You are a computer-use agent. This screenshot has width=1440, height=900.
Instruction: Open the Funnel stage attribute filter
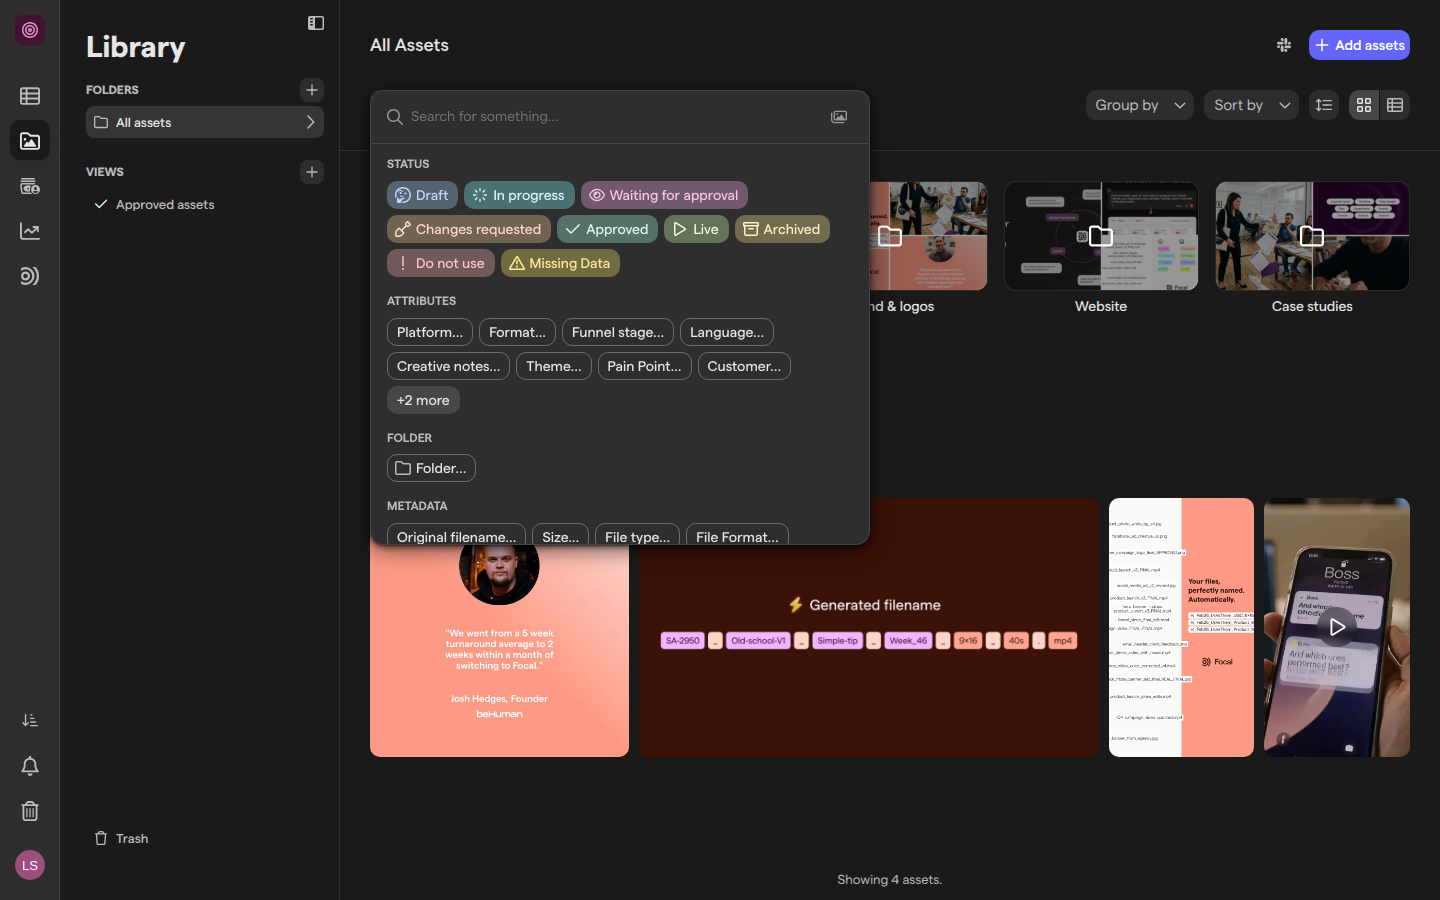(618, 332)
